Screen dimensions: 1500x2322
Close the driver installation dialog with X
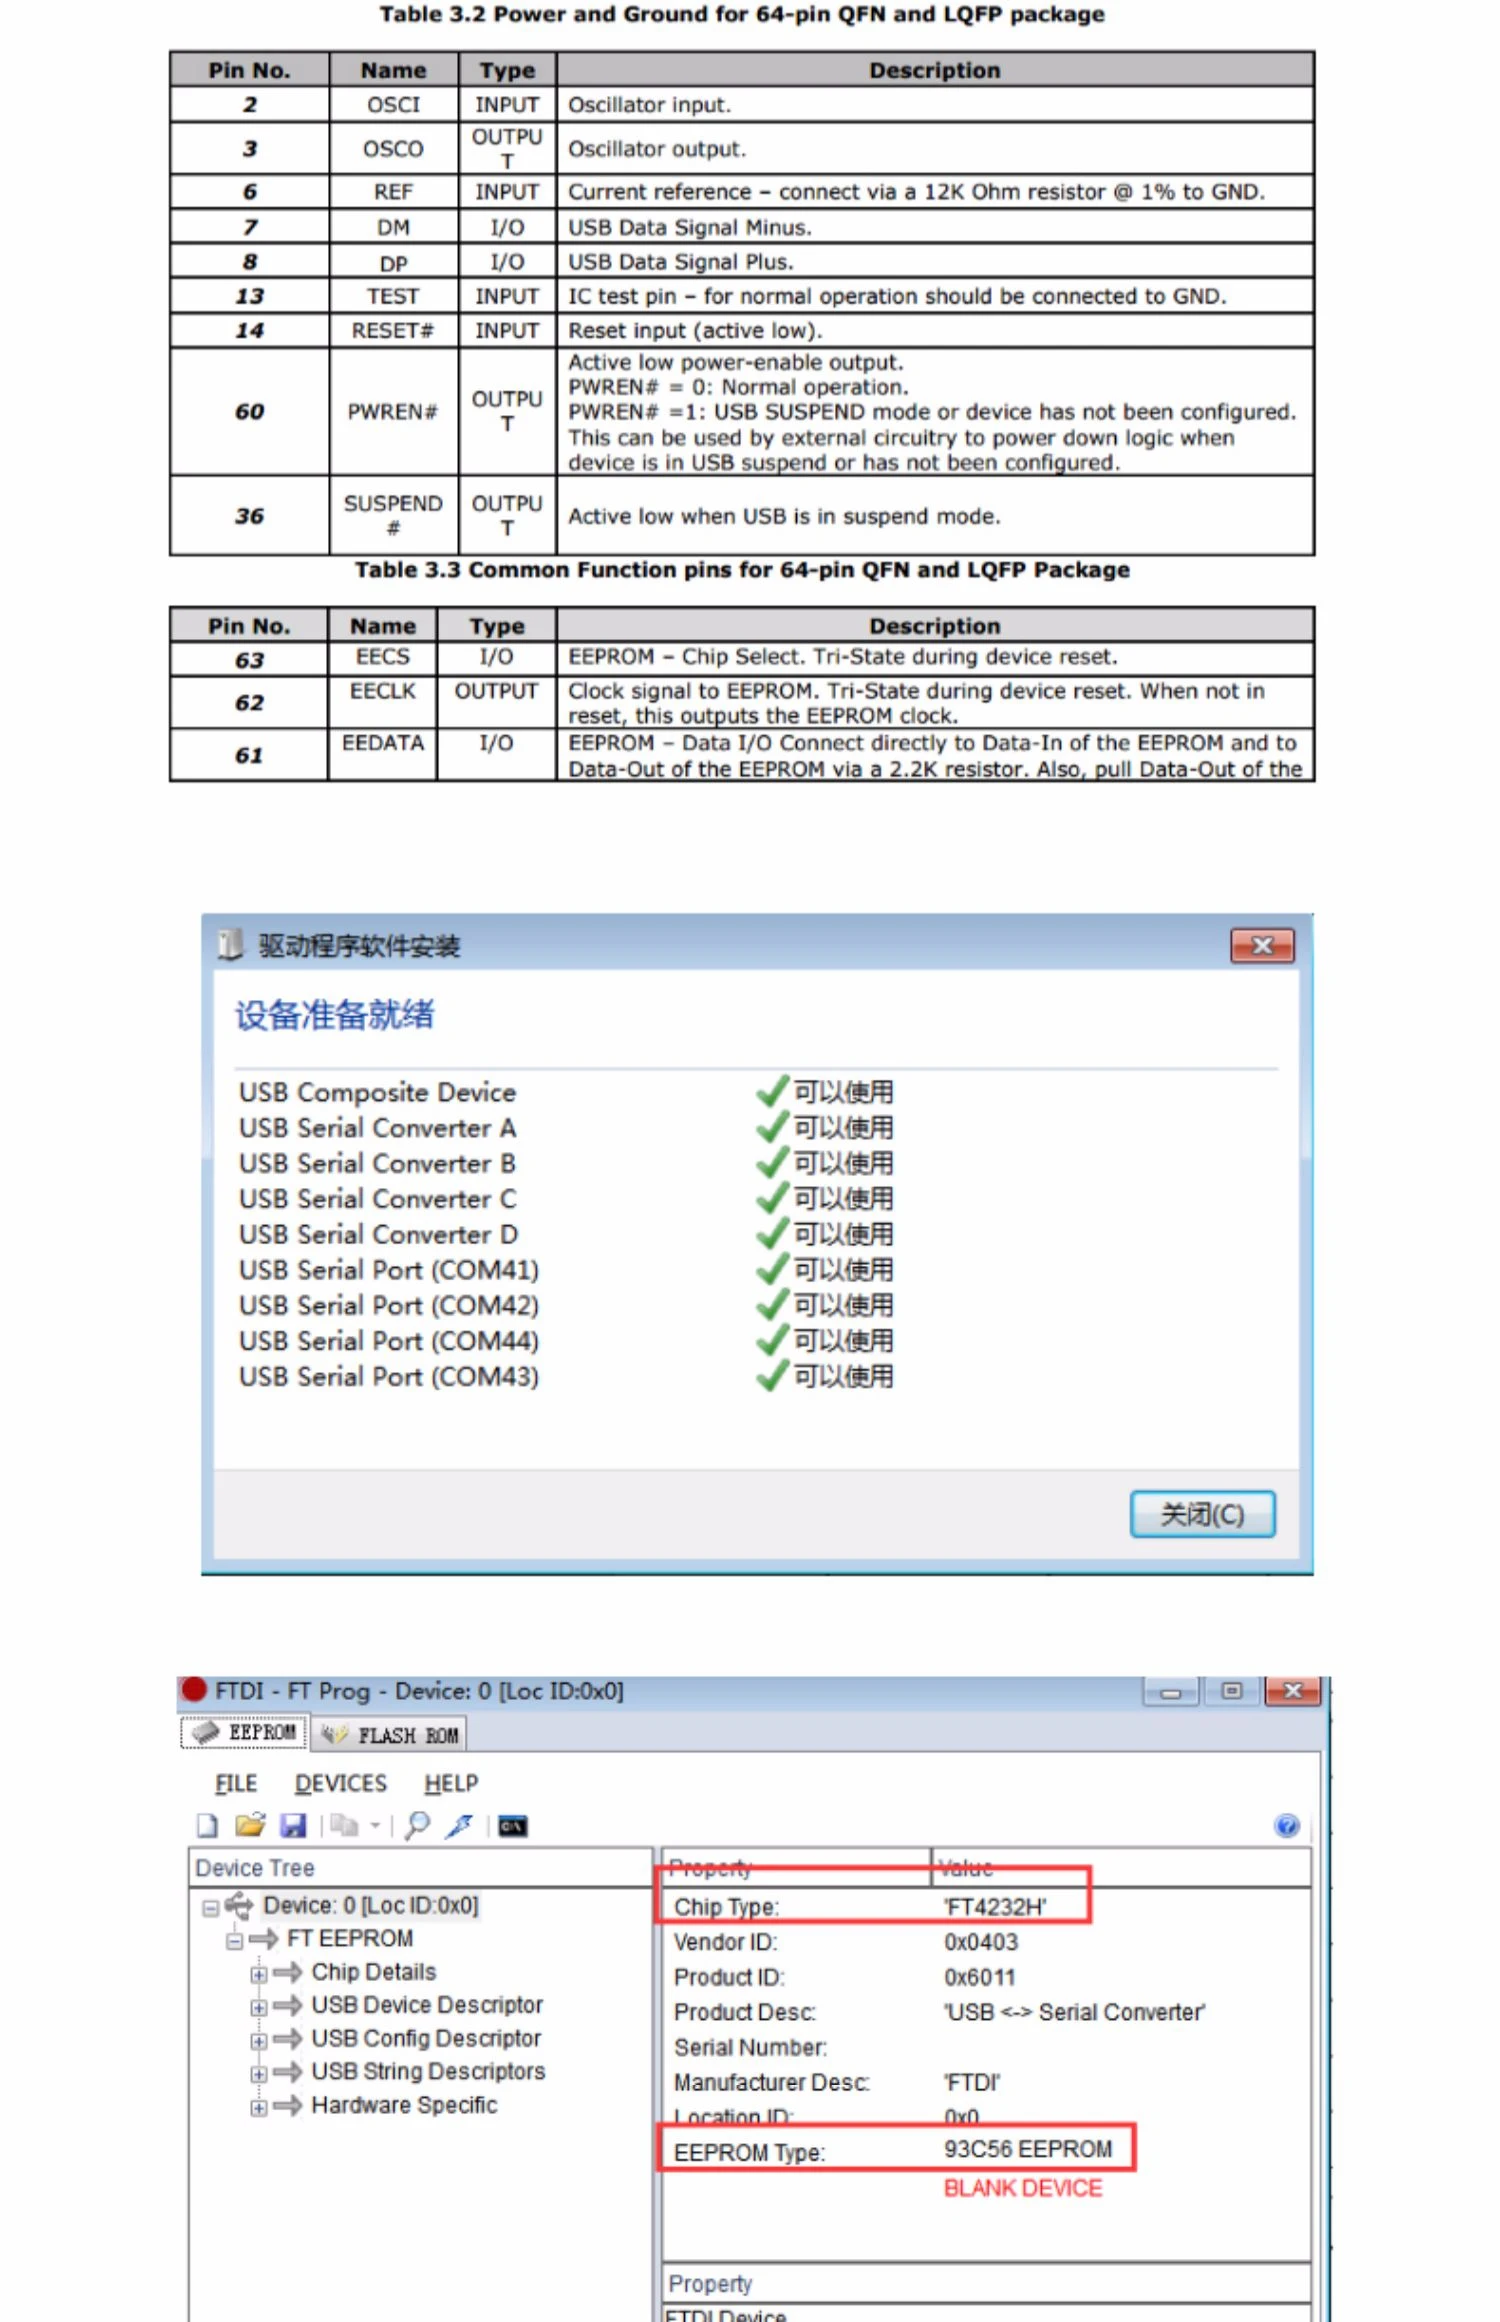point(1262,945)
